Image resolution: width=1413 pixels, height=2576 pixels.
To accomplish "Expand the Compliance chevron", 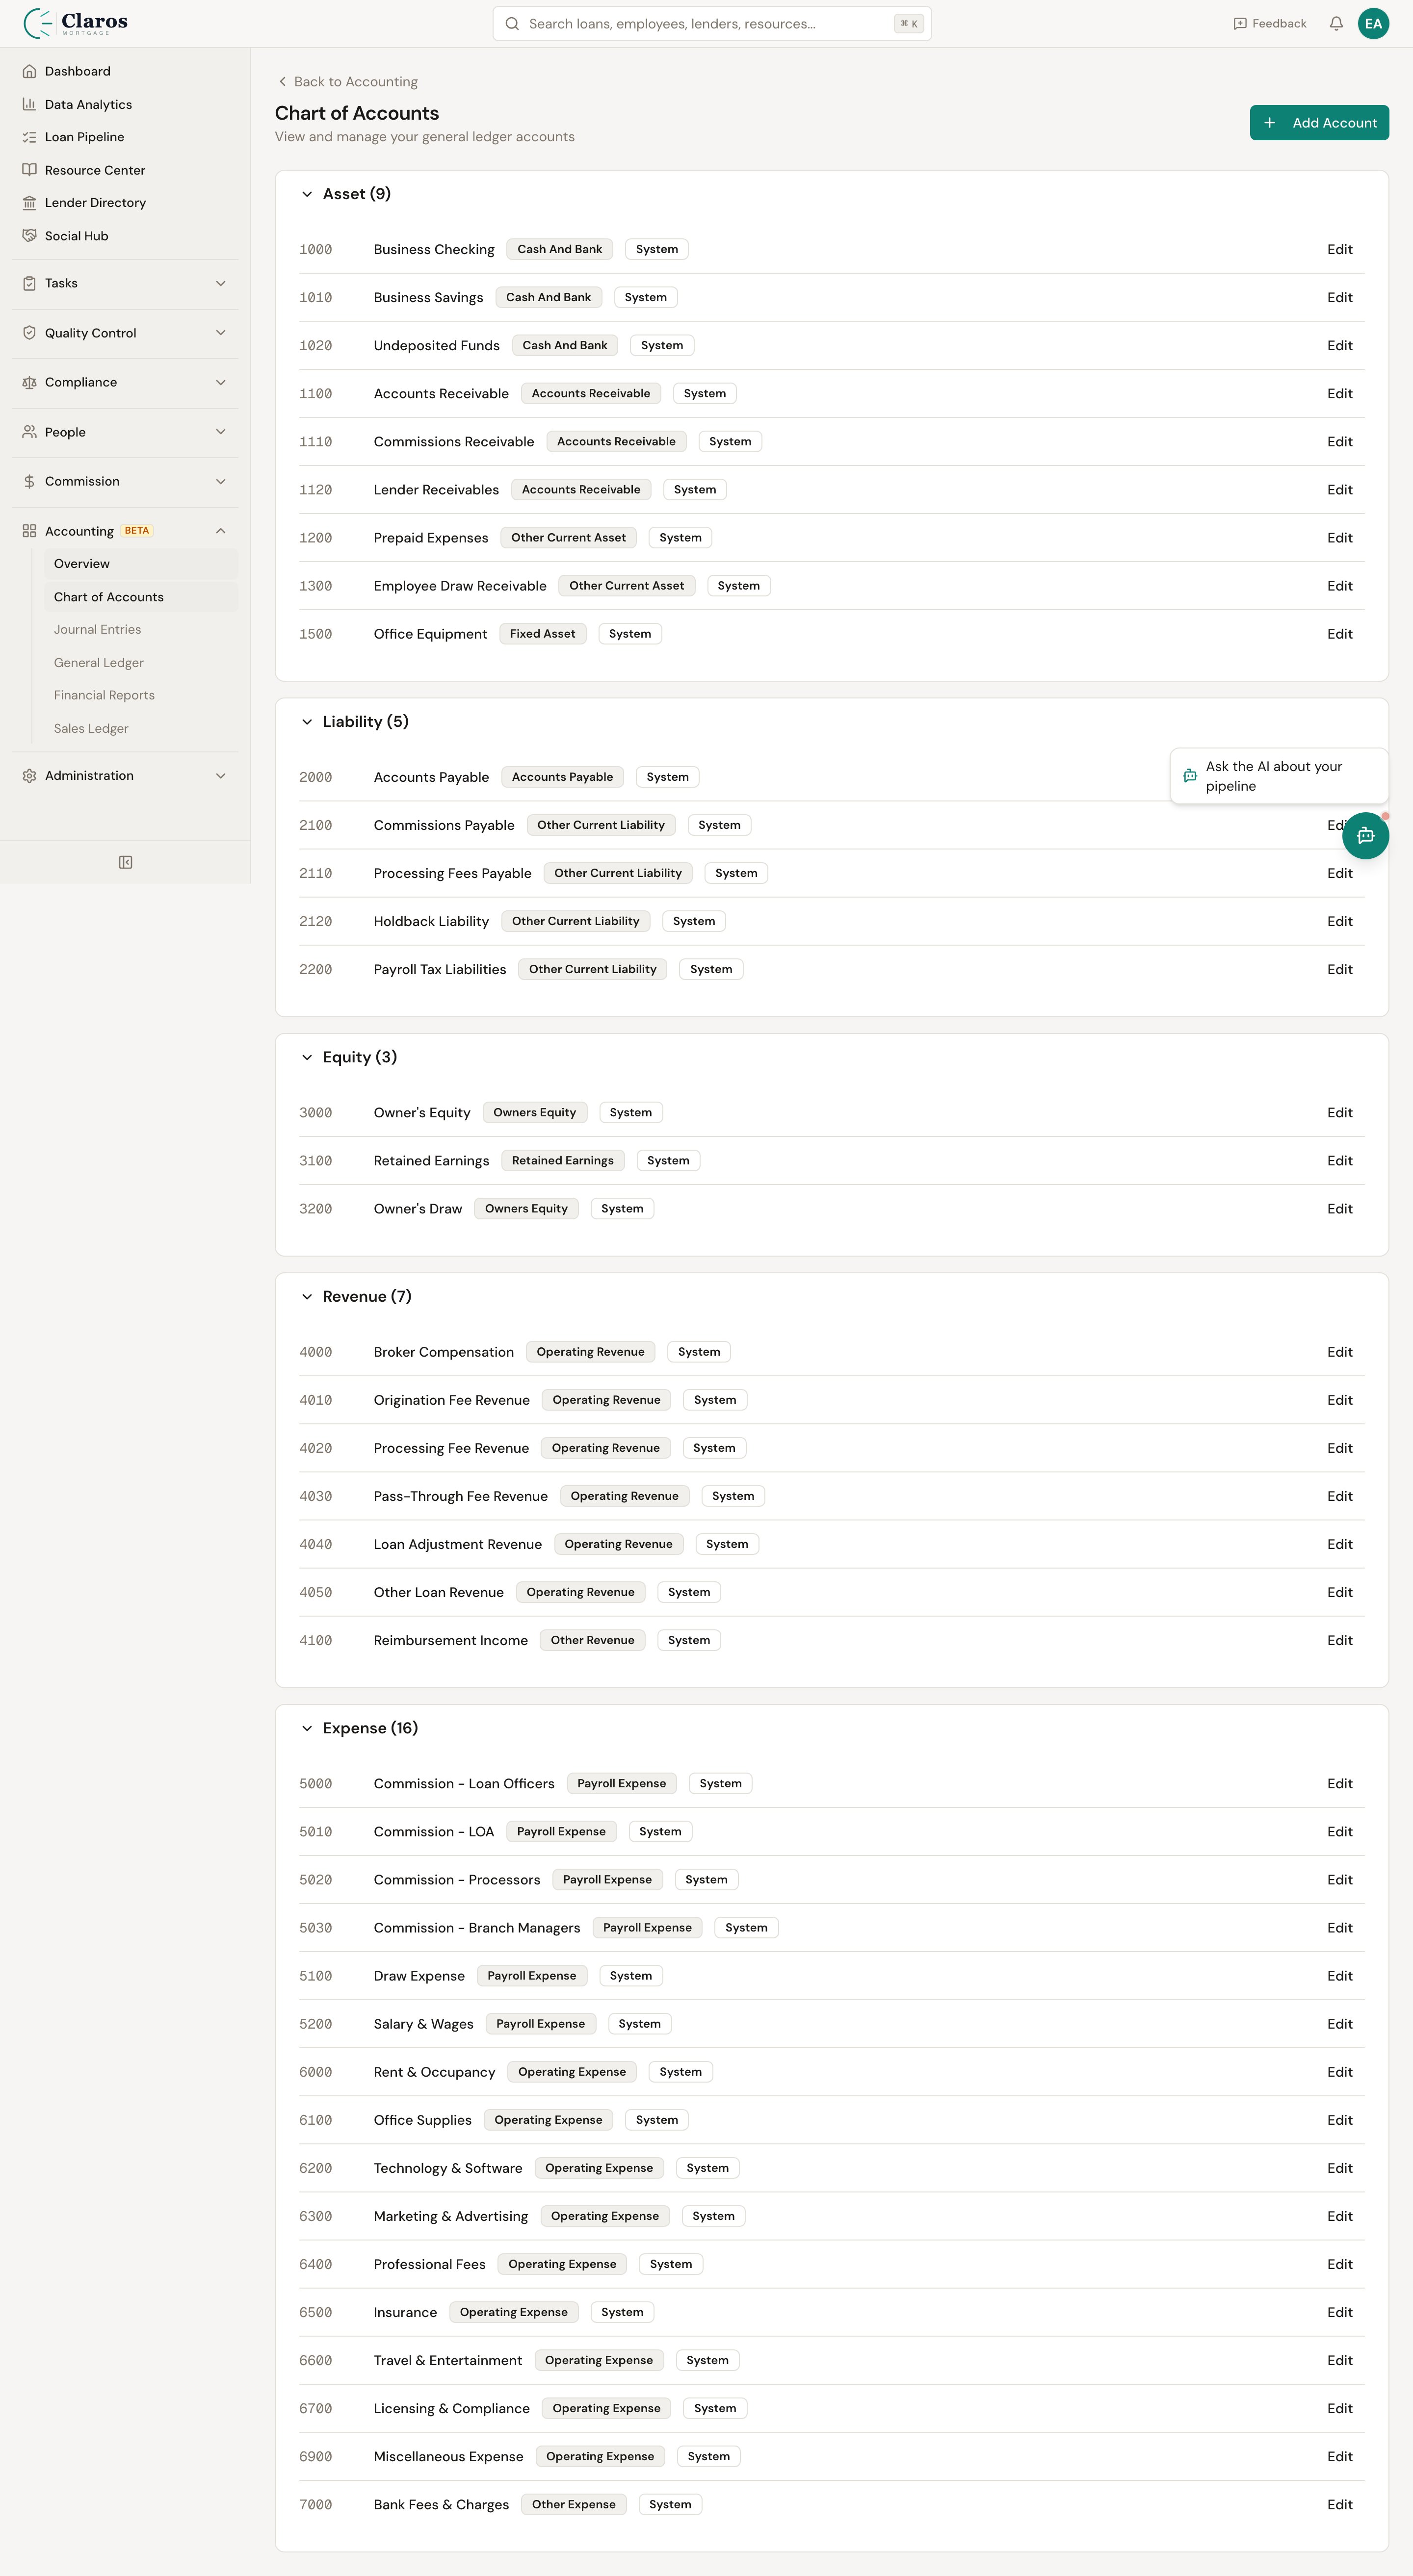I will [x=220, y=383].
